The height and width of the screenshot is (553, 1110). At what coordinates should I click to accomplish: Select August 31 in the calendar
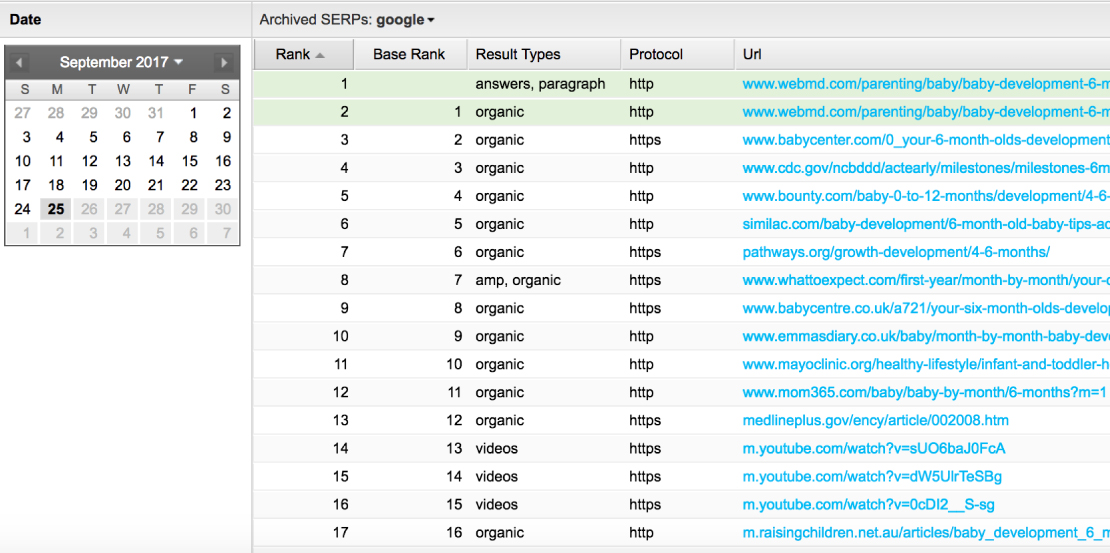pyautogui.click(x=156, y=113)
